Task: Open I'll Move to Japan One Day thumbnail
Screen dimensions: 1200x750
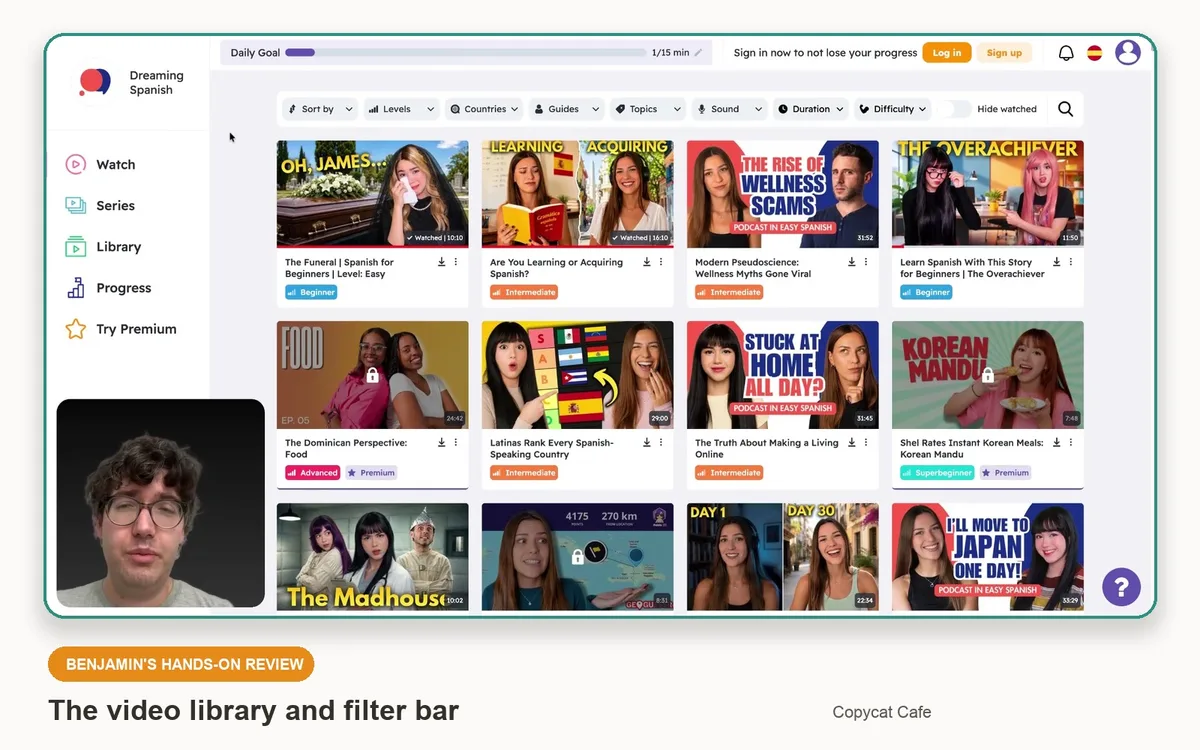Action: (988, 556)
